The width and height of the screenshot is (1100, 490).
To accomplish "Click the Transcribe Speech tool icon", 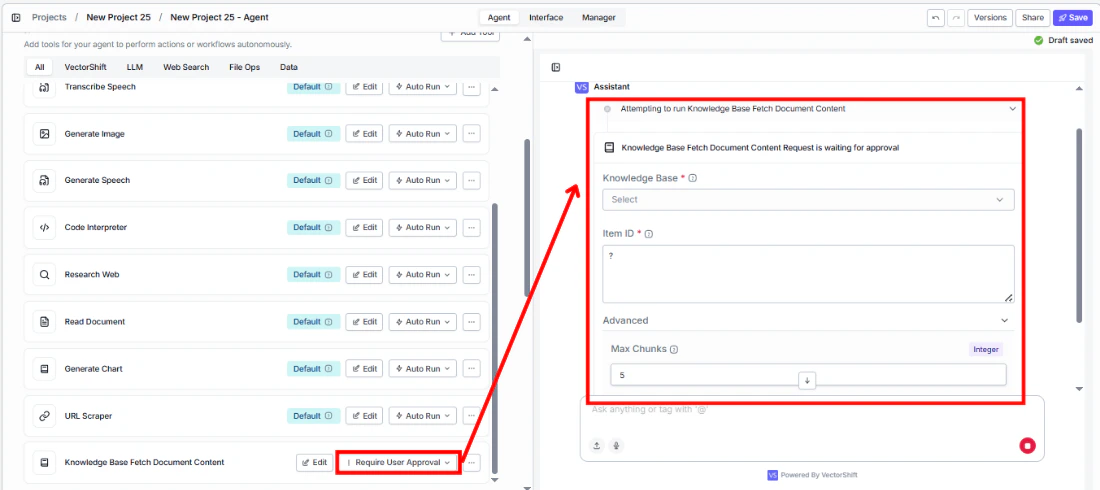I will (x=44, y=87).
